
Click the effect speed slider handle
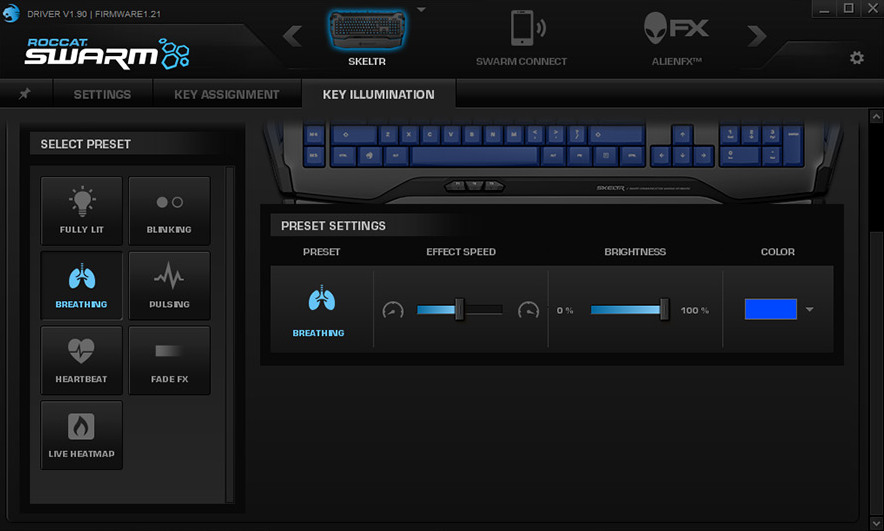[459, 309]
